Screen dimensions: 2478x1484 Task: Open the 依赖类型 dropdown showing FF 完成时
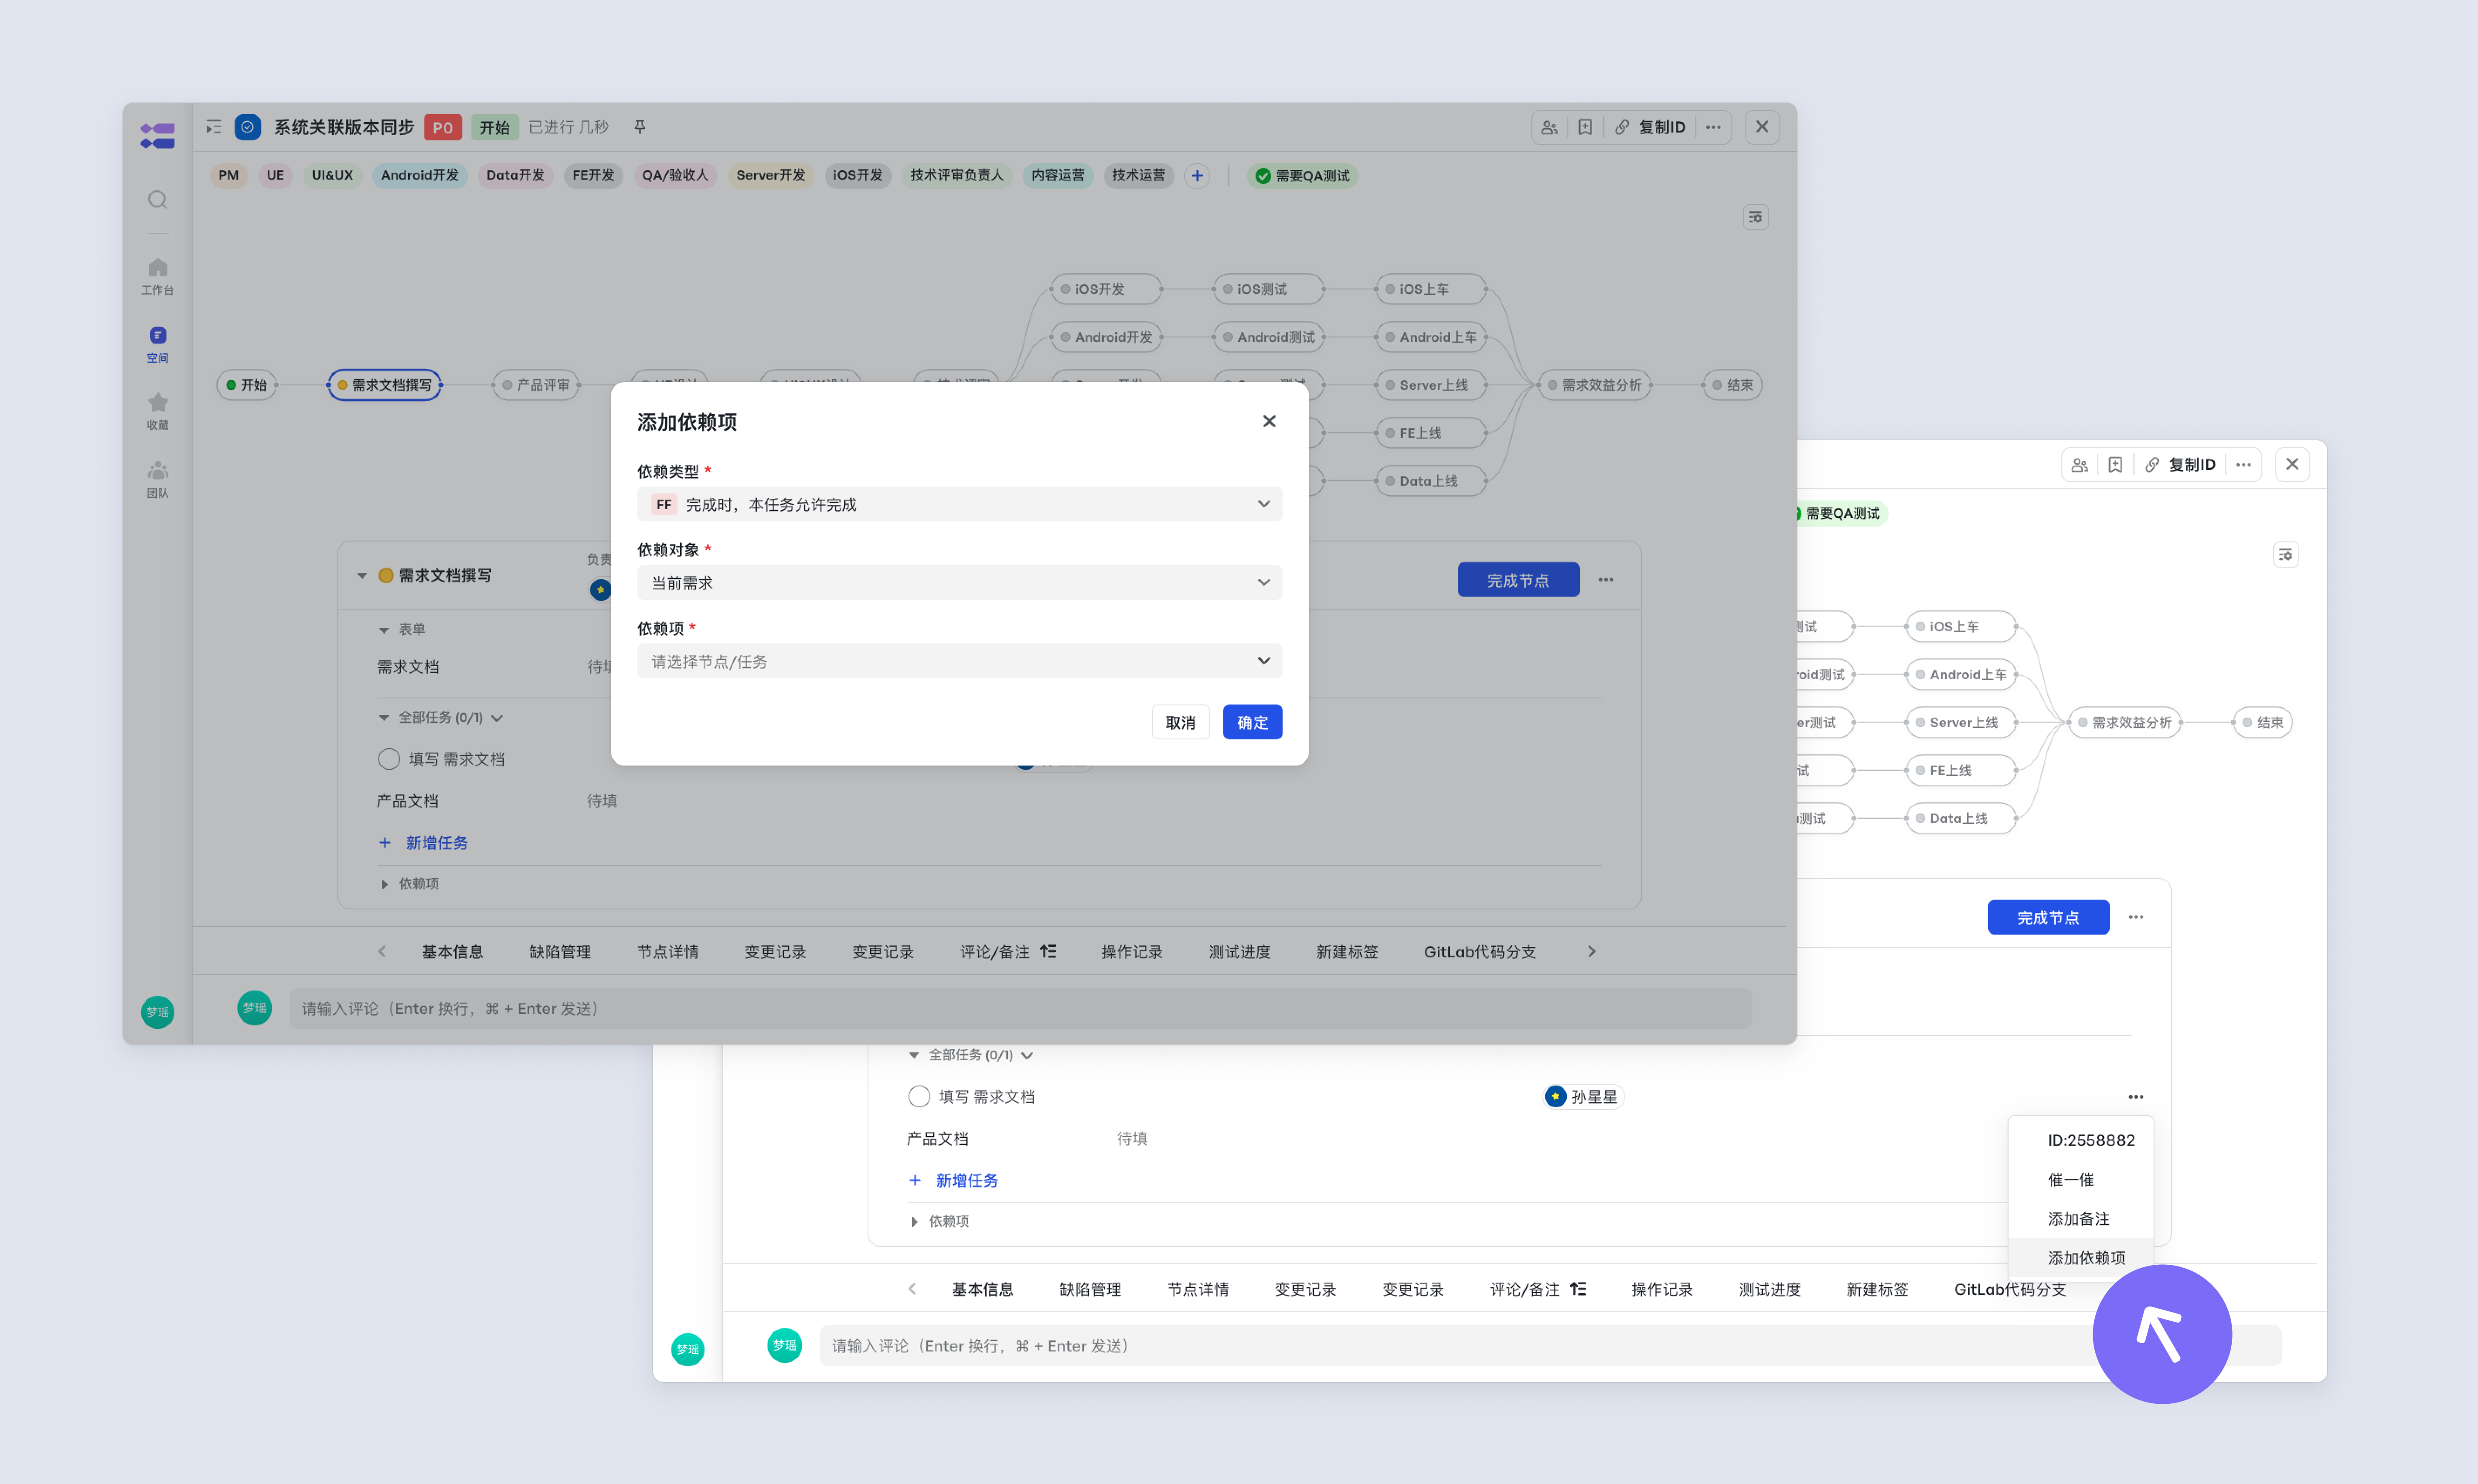(959, 504)
